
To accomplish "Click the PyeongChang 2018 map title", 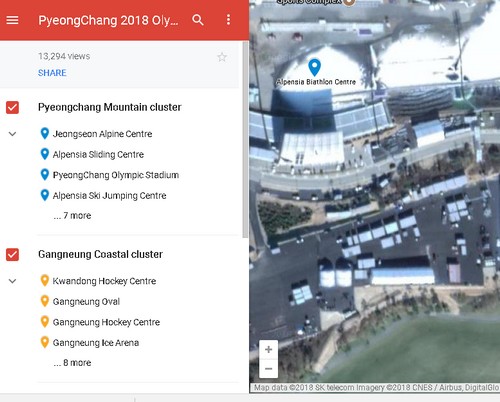I will point(108,20).
